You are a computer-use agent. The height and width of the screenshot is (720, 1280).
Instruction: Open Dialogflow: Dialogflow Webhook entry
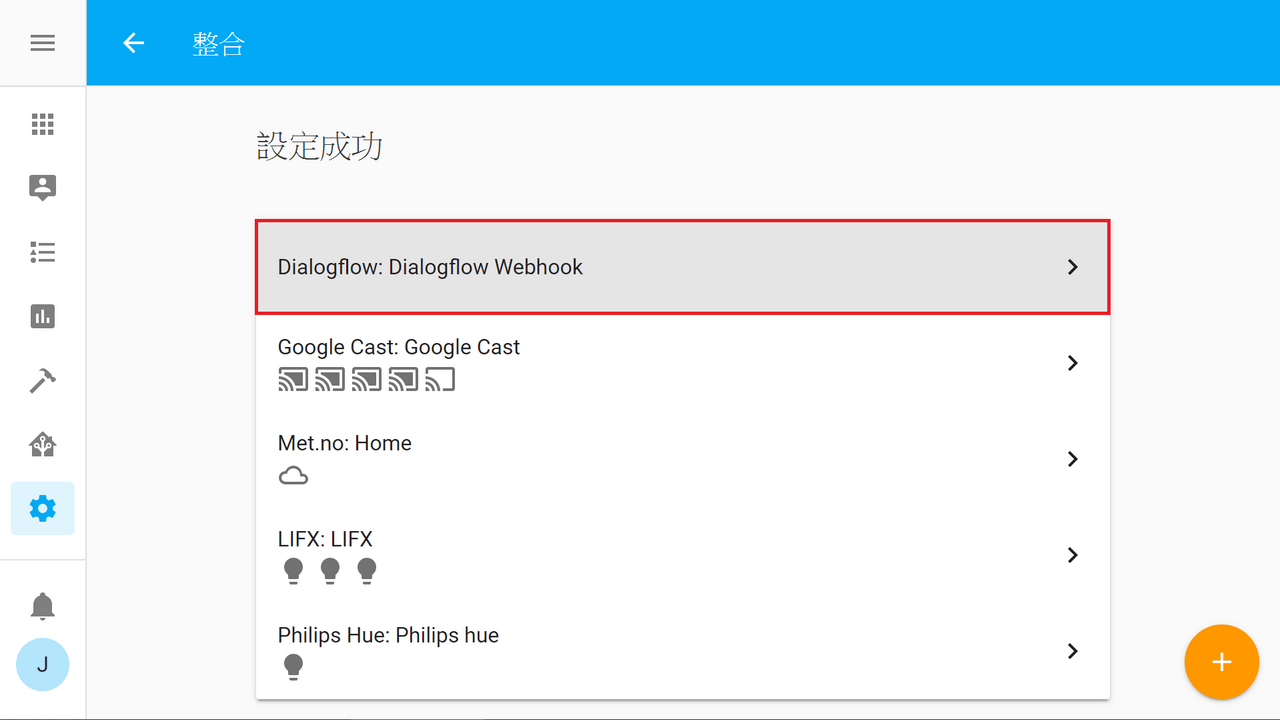tap(683, 267)
